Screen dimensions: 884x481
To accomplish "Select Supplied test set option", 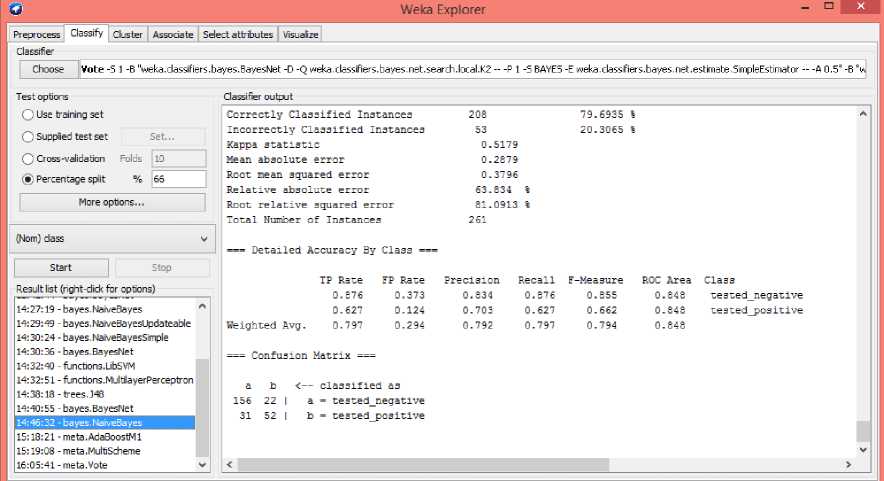I will (x=65, y=136).
